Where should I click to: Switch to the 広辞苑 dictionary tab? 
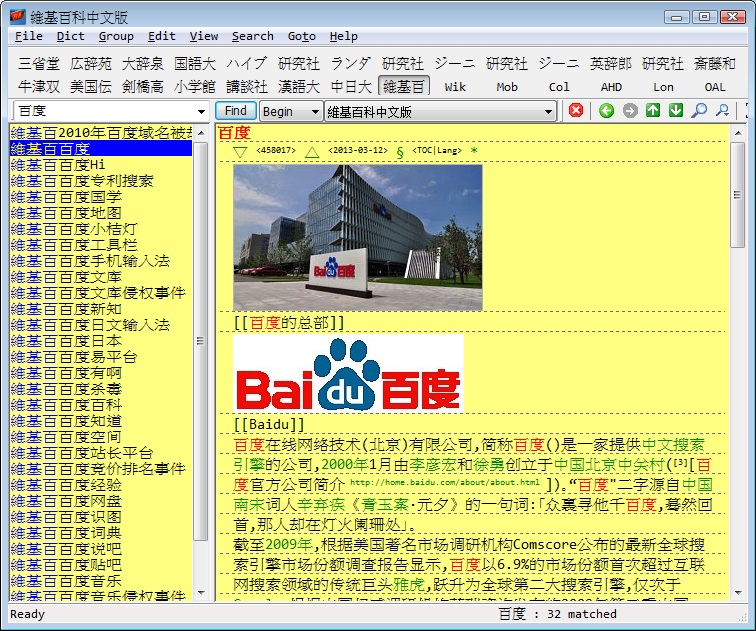point(91,64)
